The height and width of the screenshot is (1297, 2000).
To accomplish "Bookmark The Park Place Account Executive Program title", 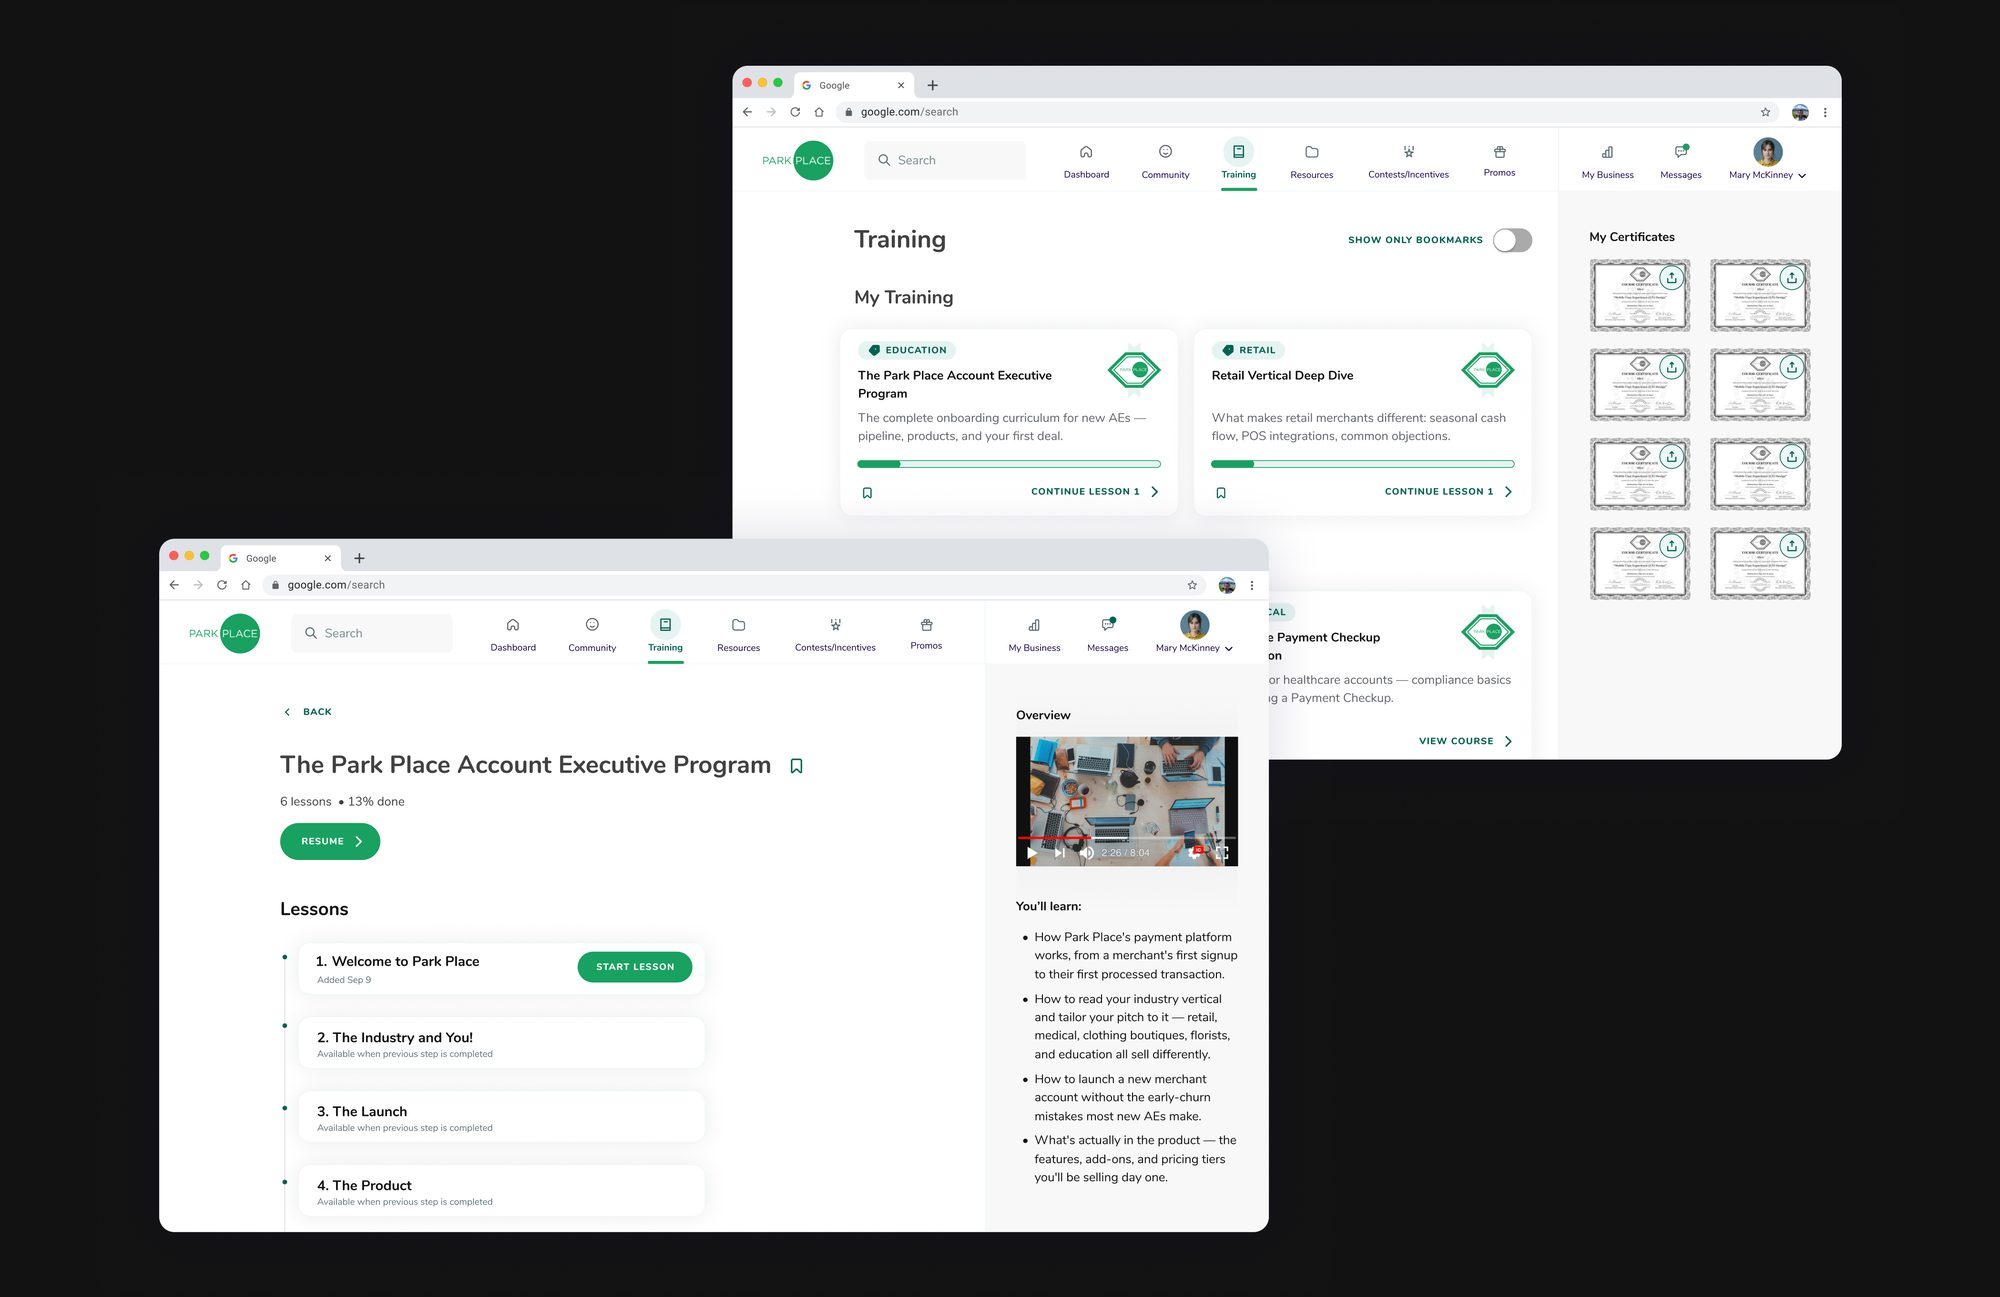I will 796,766.
